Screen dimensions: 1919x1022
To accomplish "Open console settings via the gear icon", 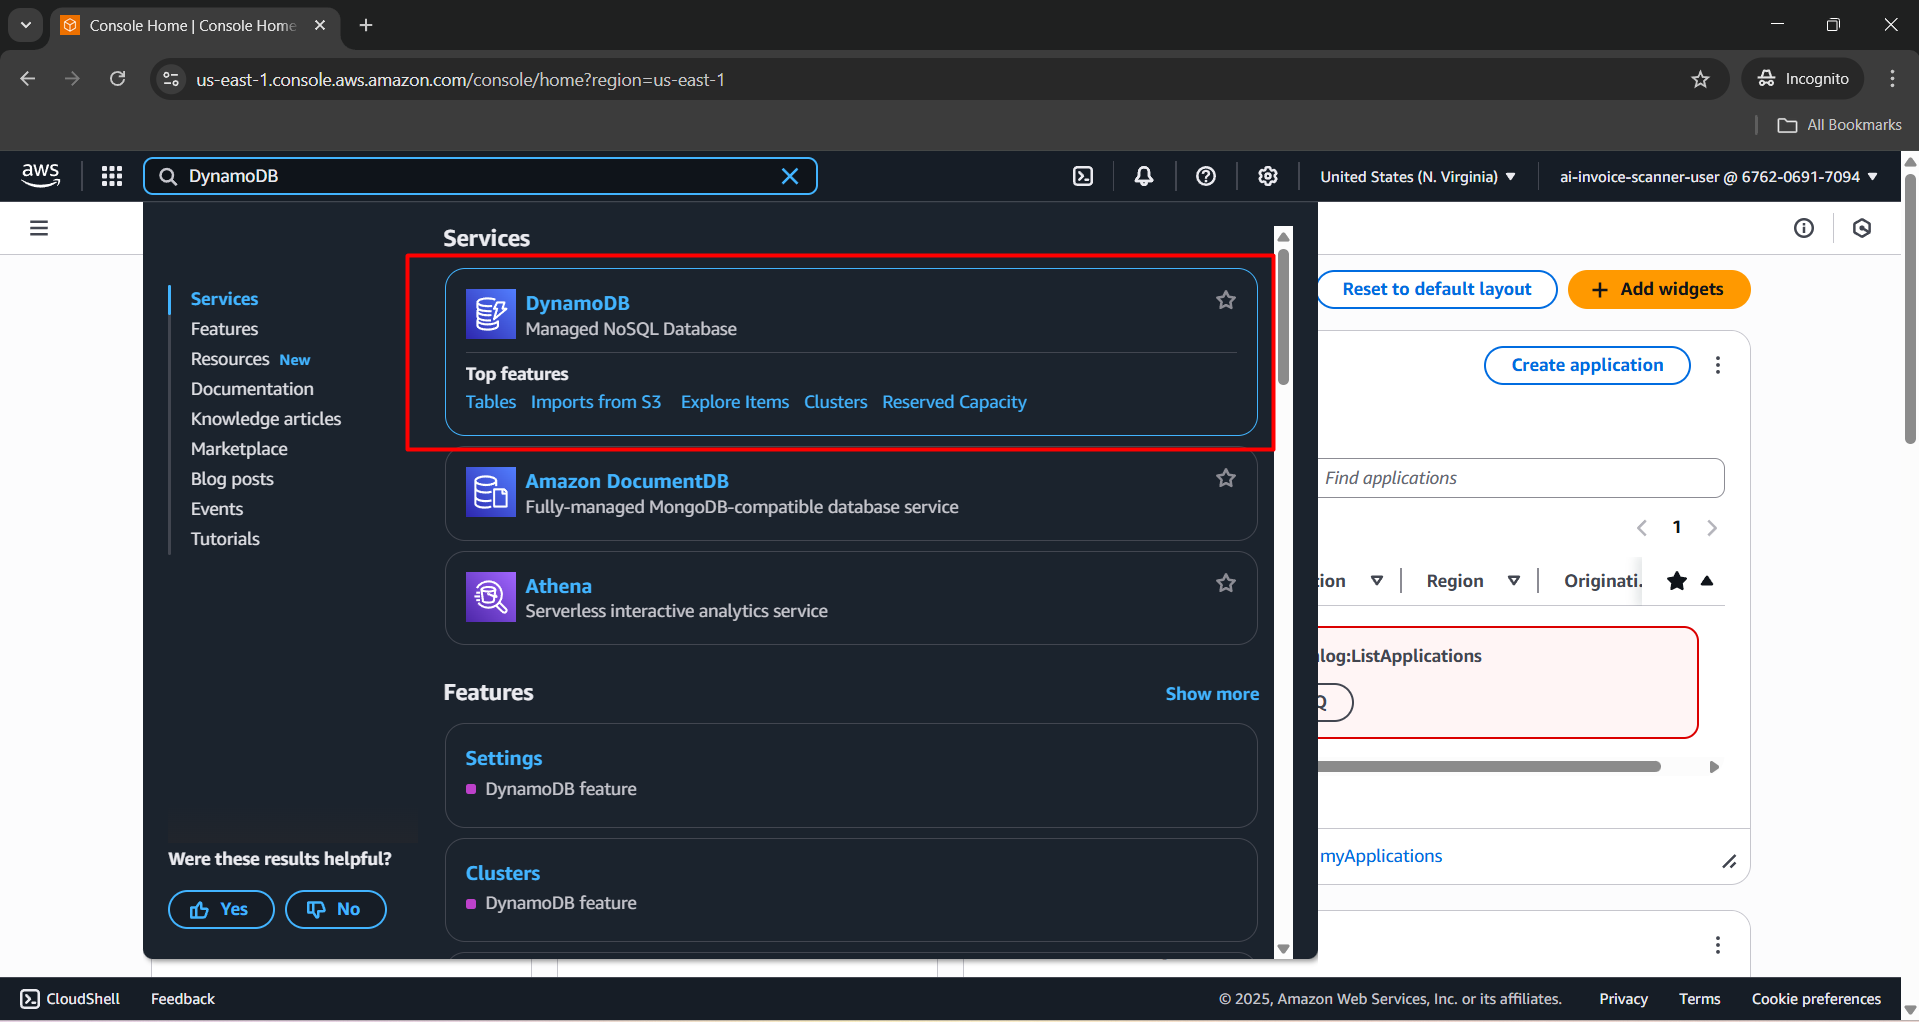I will pos(1267,176).
